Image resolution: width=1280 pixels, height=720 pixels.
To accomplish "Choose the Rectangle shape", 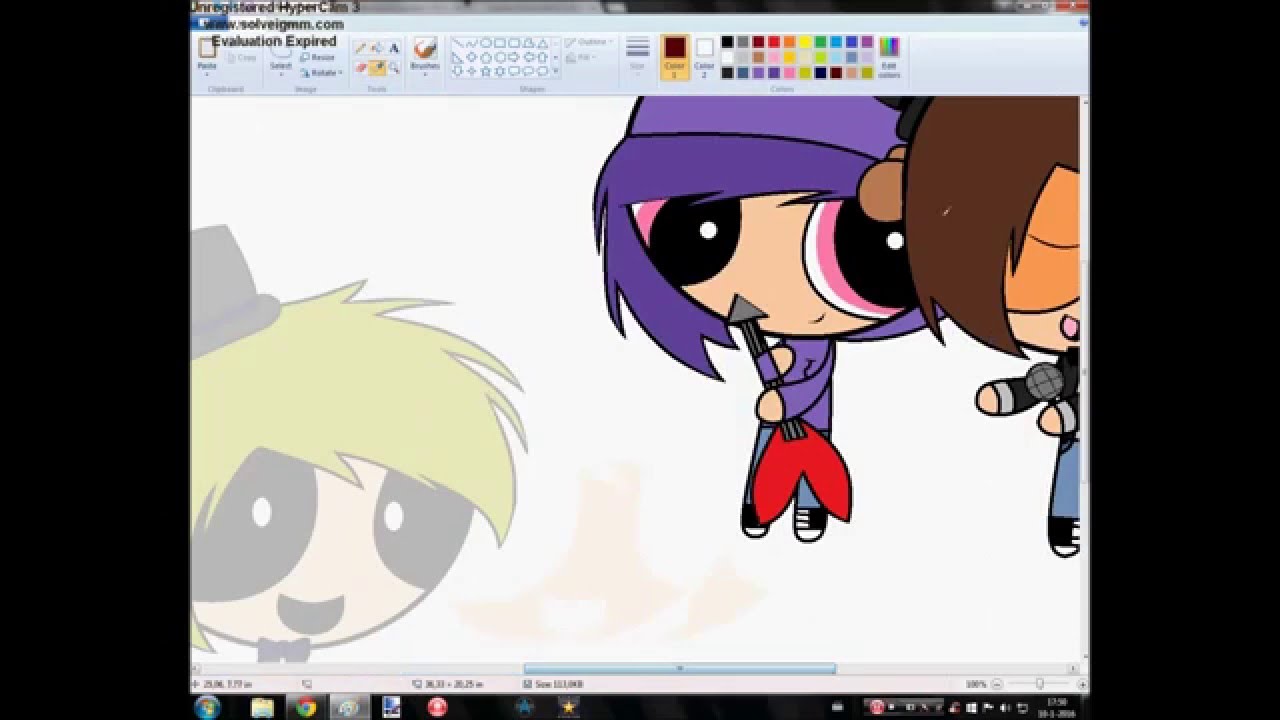I will point(500,43).
